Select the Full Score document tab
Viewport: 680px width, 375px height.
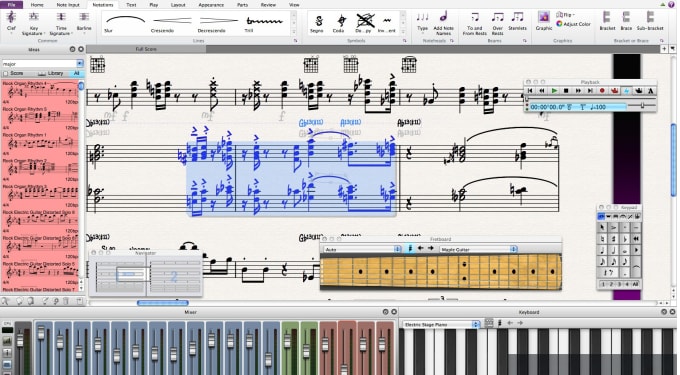click(146, 49)
